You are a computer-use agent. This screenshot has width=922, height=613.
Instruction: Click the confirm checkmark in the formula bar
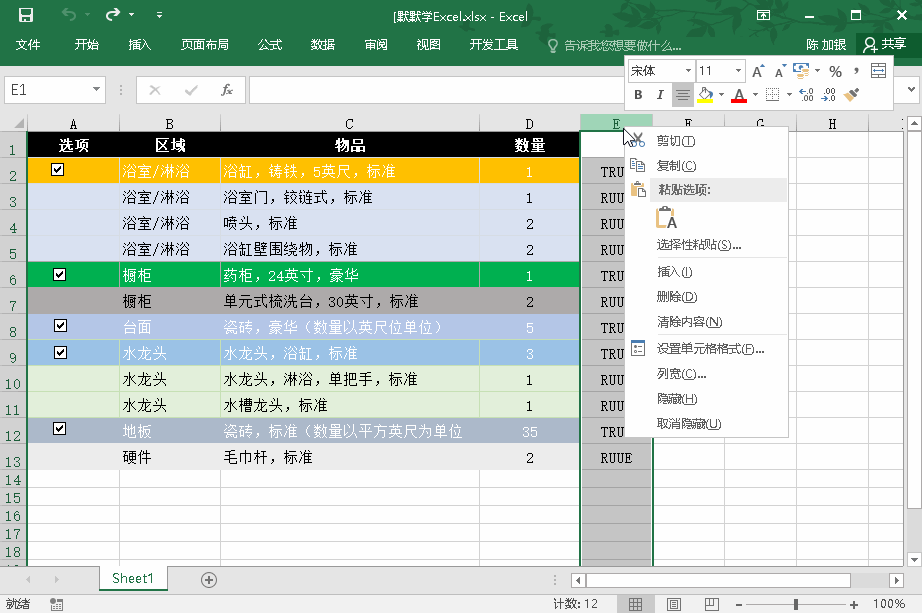(191, 90)
